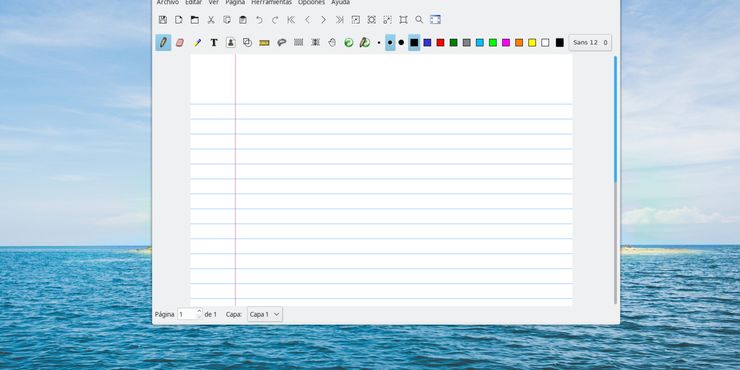Click the Save file icon
Viewport: 740px width, 370px height.
(x=163, y=20)
